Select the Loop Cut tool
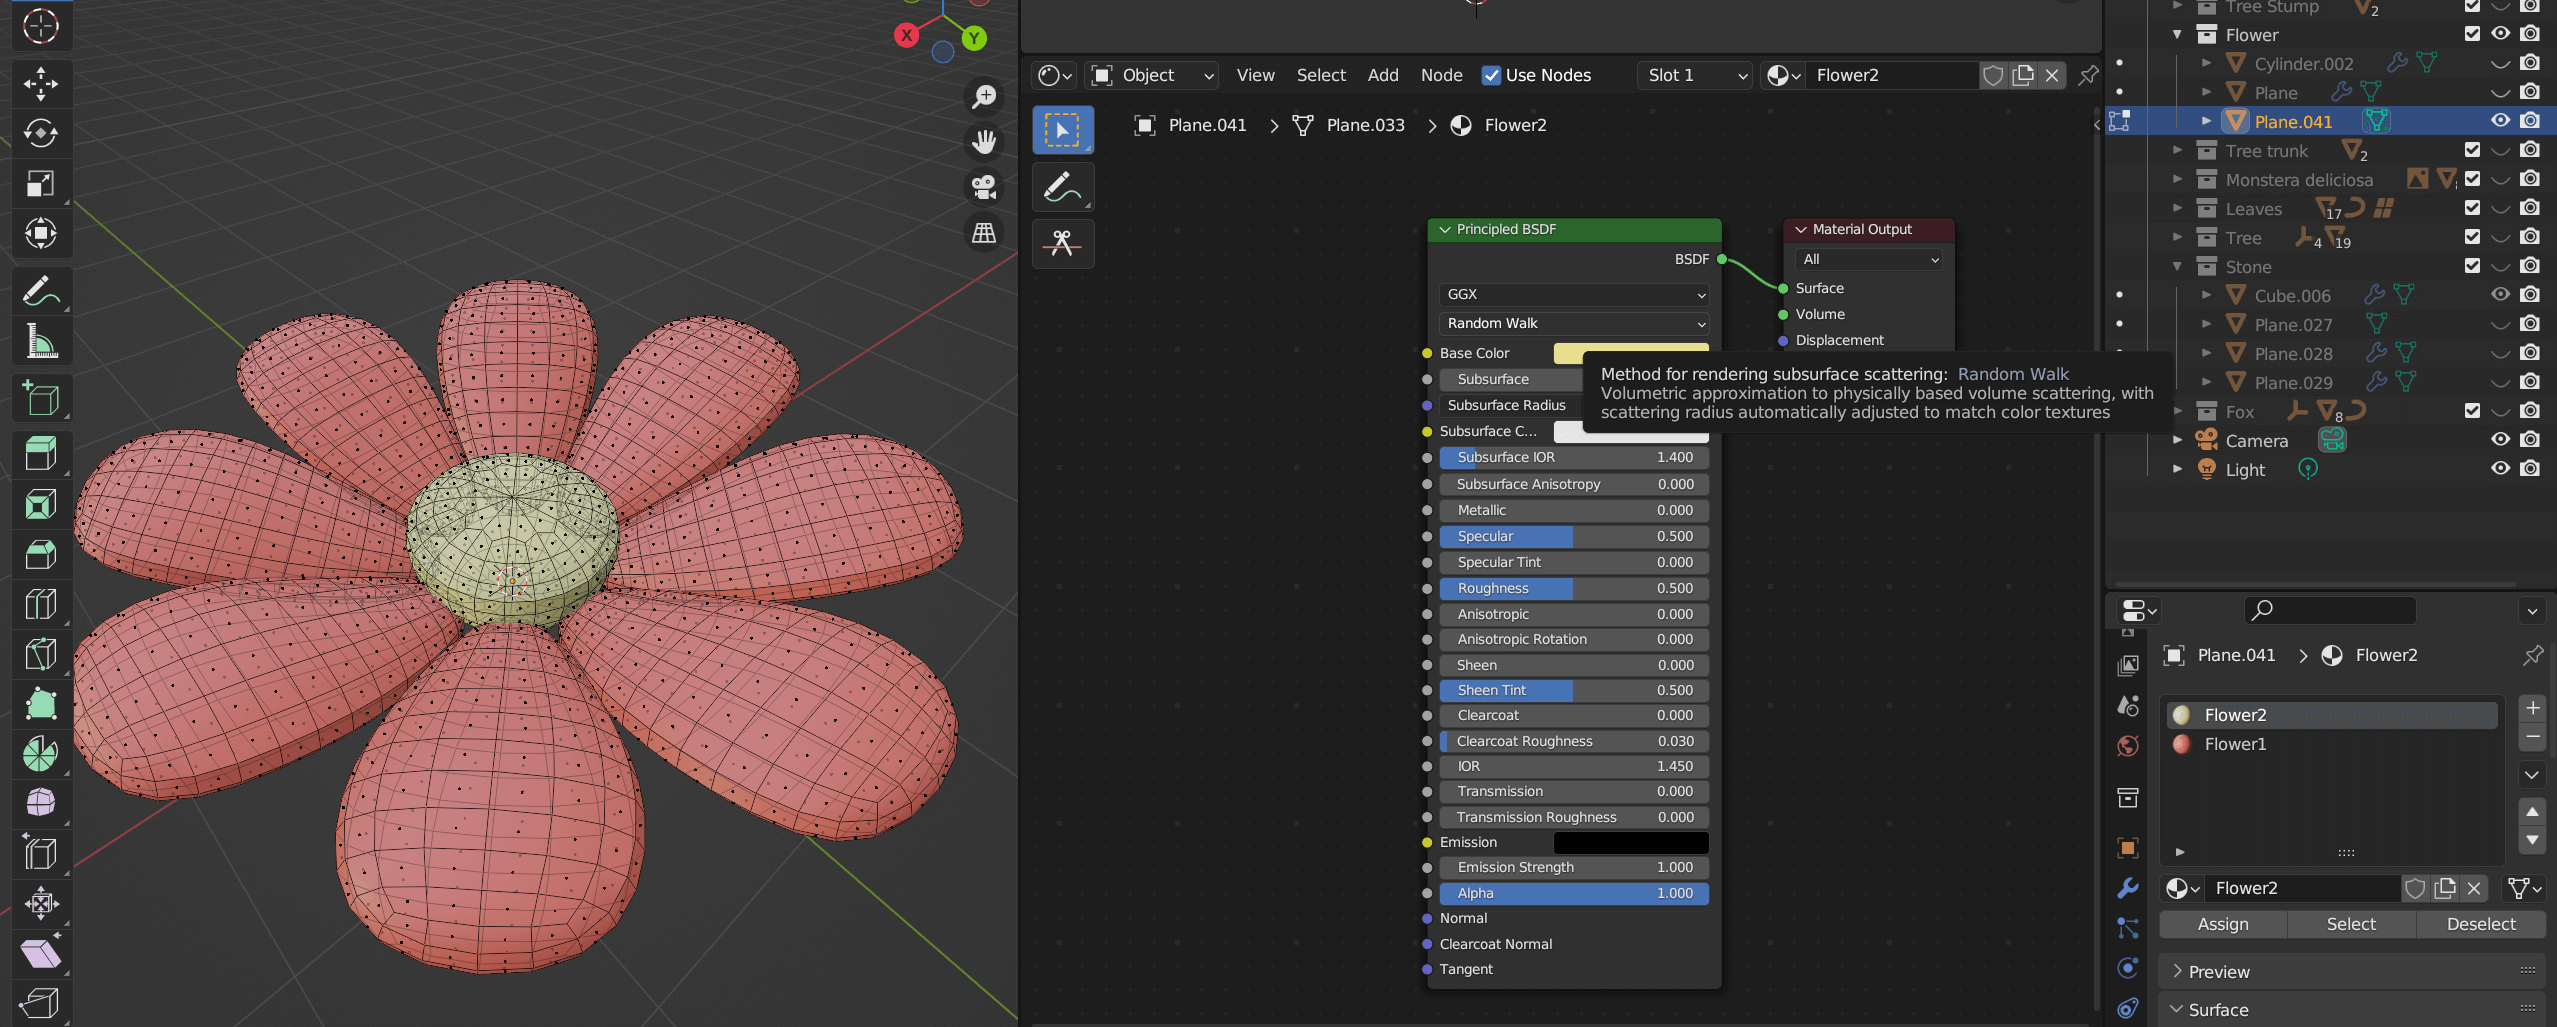Viewport: 2557px width, 1027px height. coord(41,604)
